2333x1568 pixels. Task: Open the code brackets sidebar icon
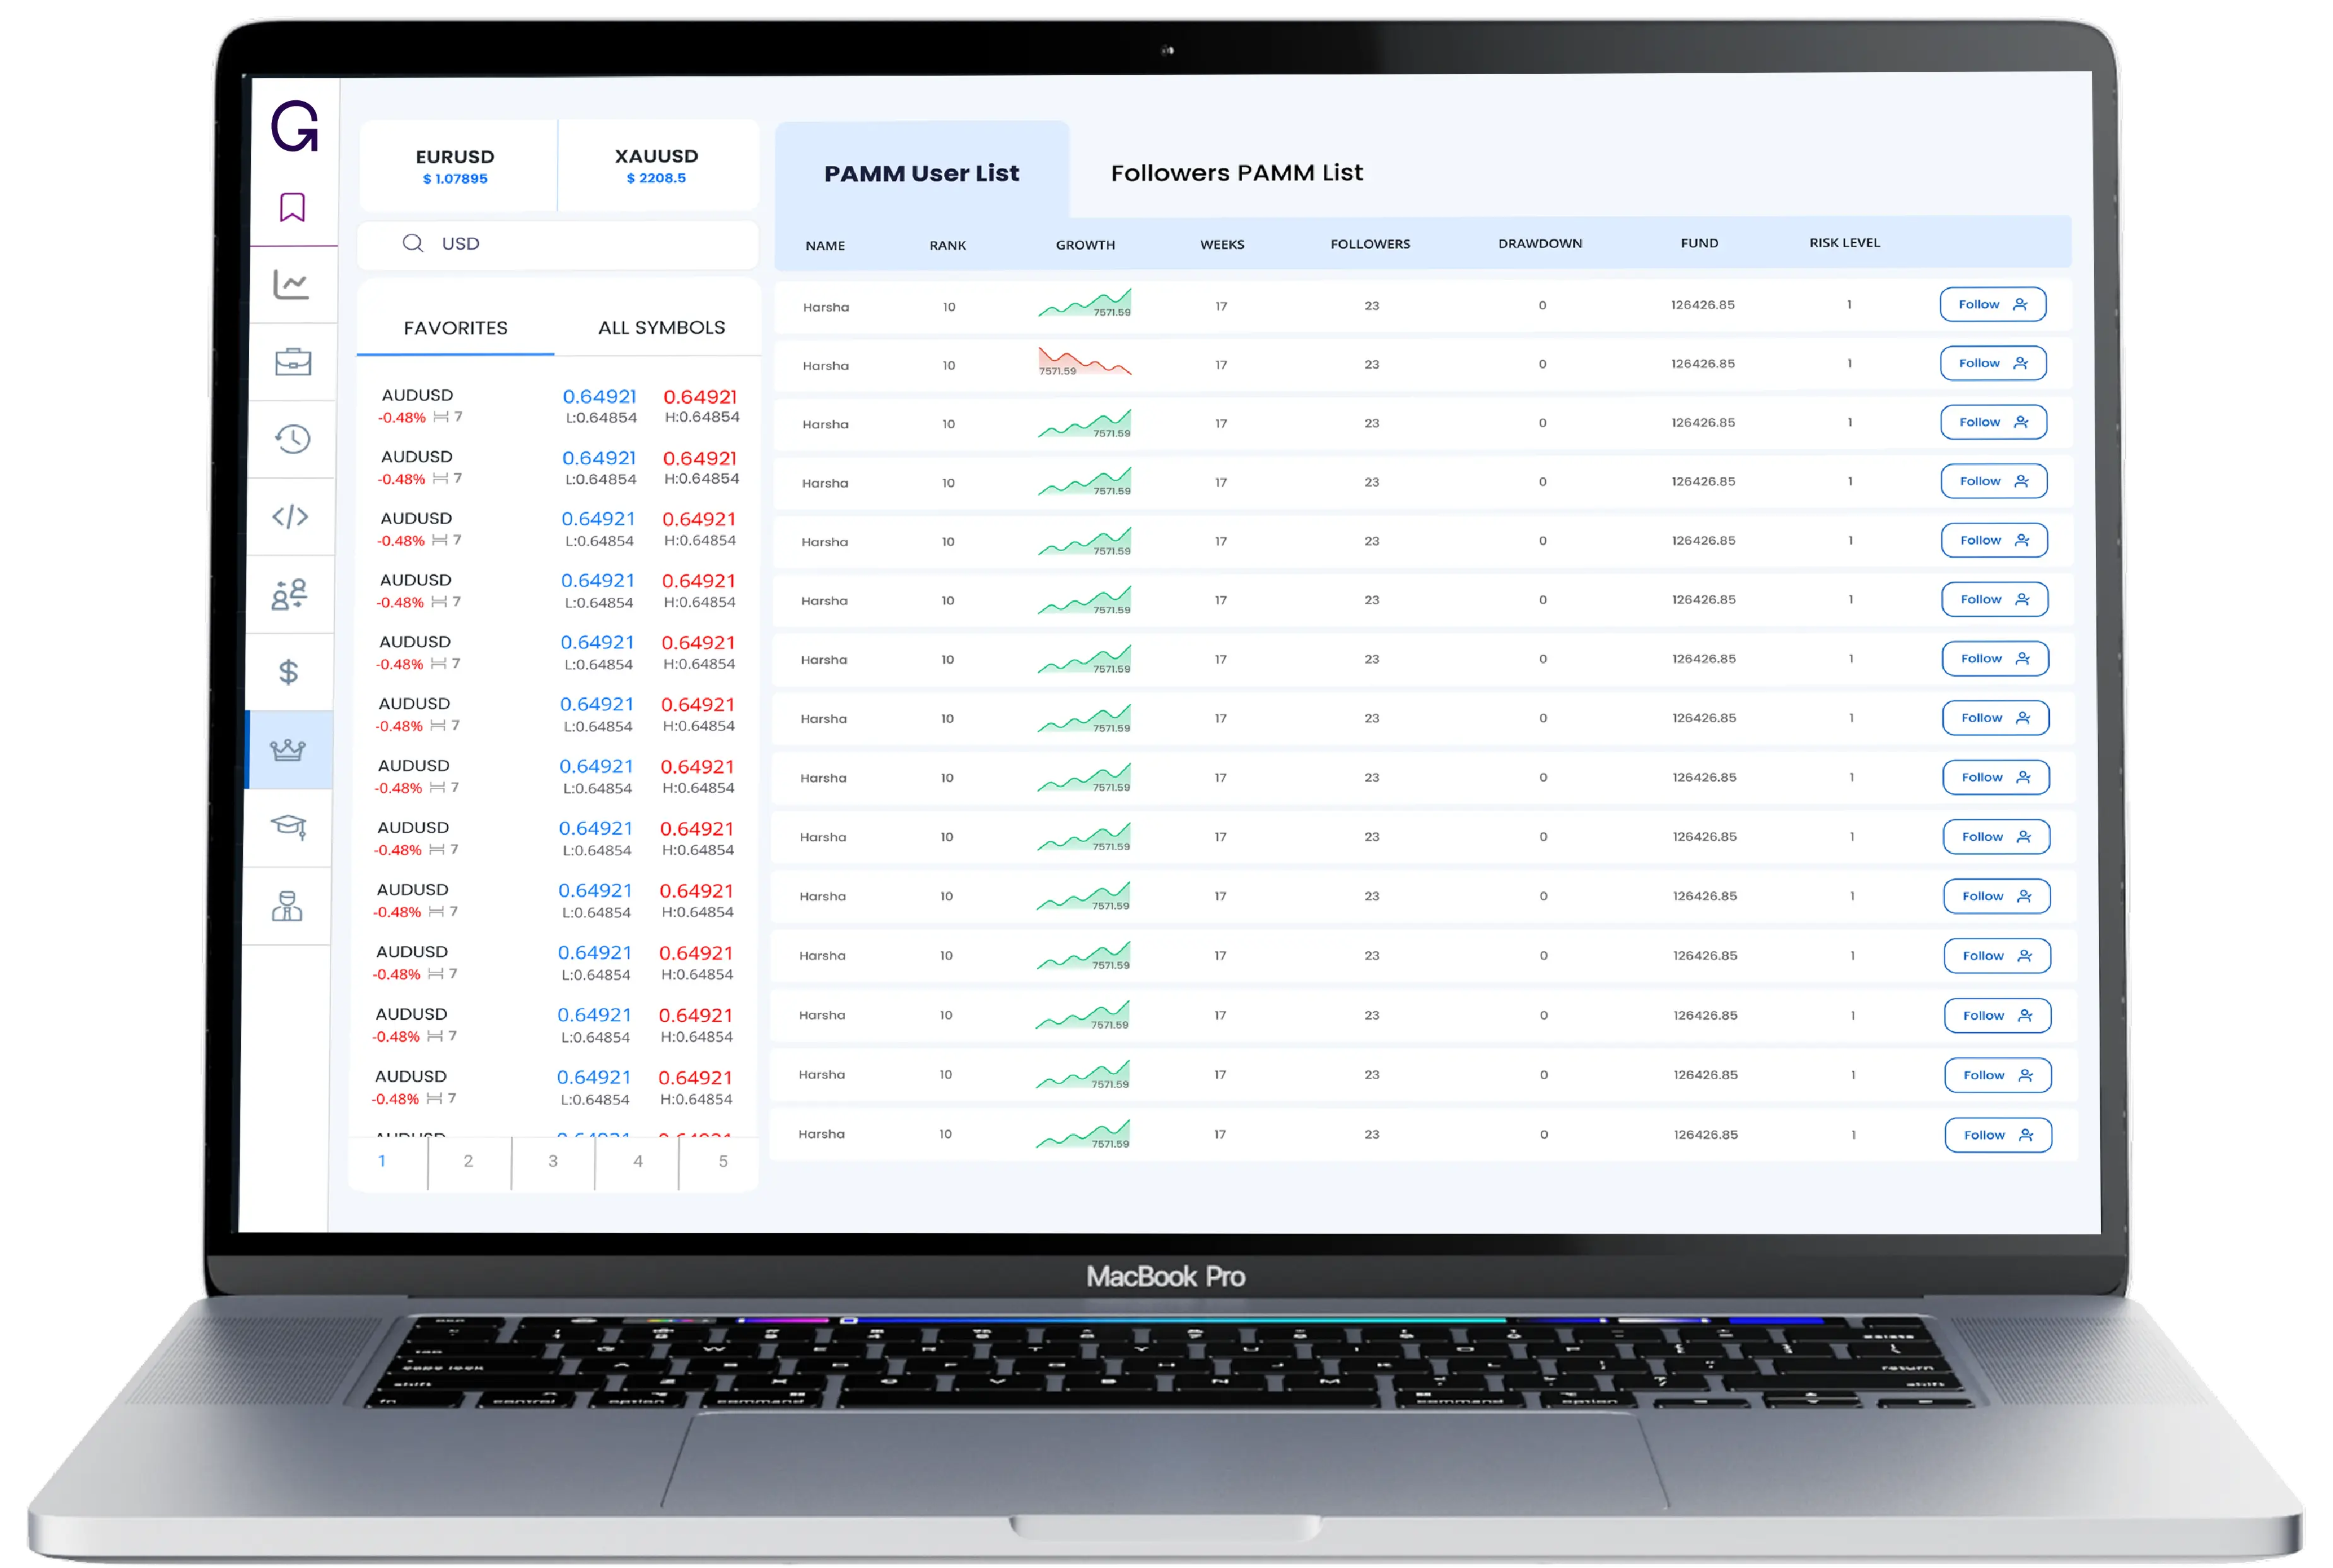pyautogui.click(x=290, y=517)
